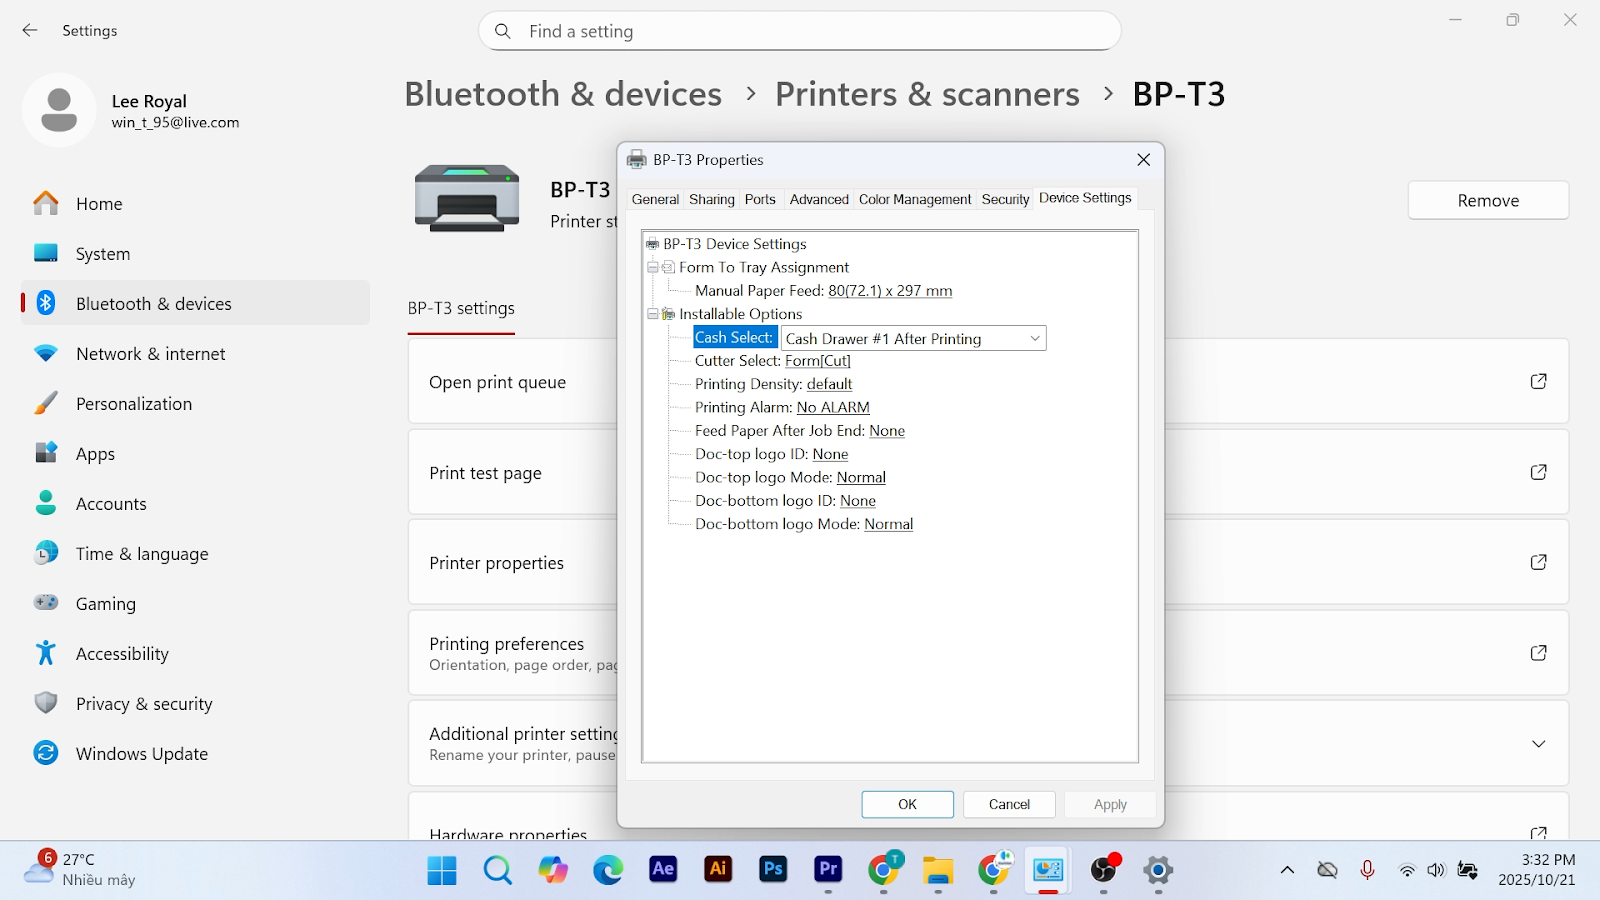Switch to Adobe After Effects on taskbar
This screenshot has width=1600, height=900.
point(663,870)
